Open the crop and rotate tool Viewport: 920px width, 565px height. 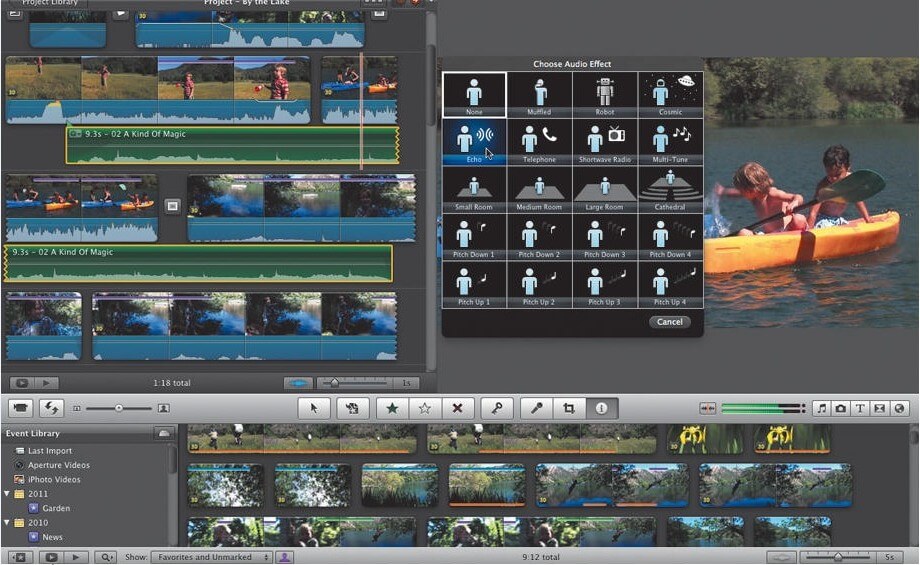569,408
